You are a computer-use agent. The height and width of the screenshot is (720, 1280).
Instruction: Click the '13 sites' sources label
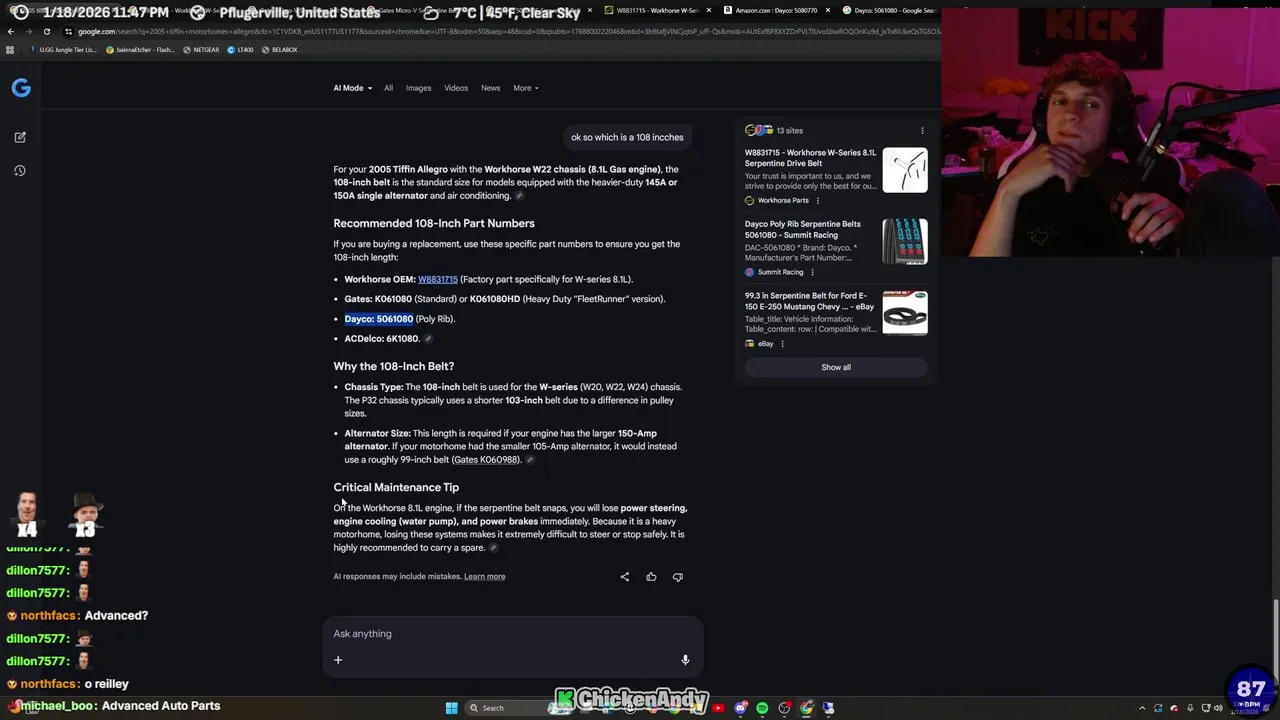[x=790, y=130]
